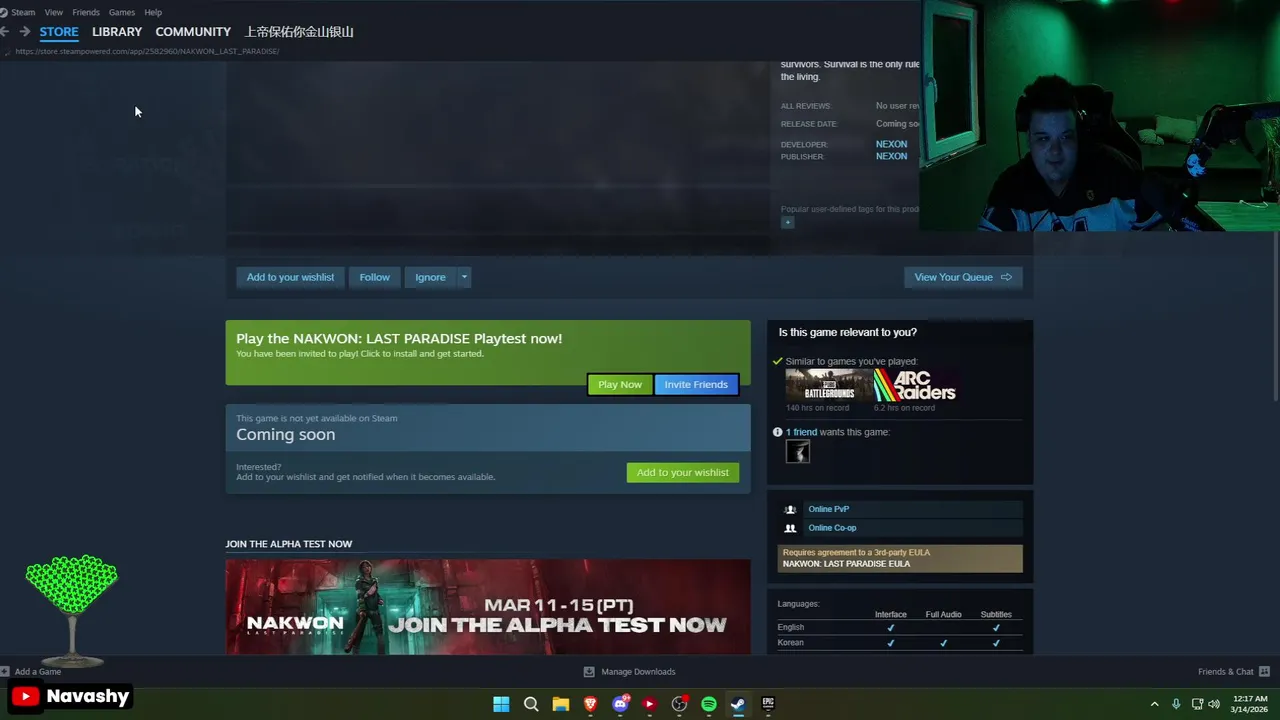
Task: Click the Online Co-op feature link
Action: pyautogui.click(x=832, y=528)
